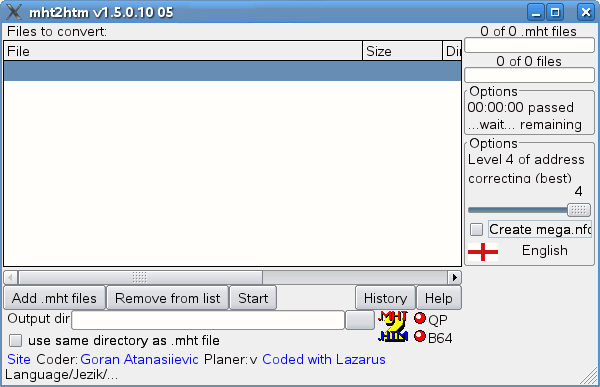This screenshot has height=387, width=600.
Task: Enable the Create mega.nfo checkbox
Action: tap(476, 230)
